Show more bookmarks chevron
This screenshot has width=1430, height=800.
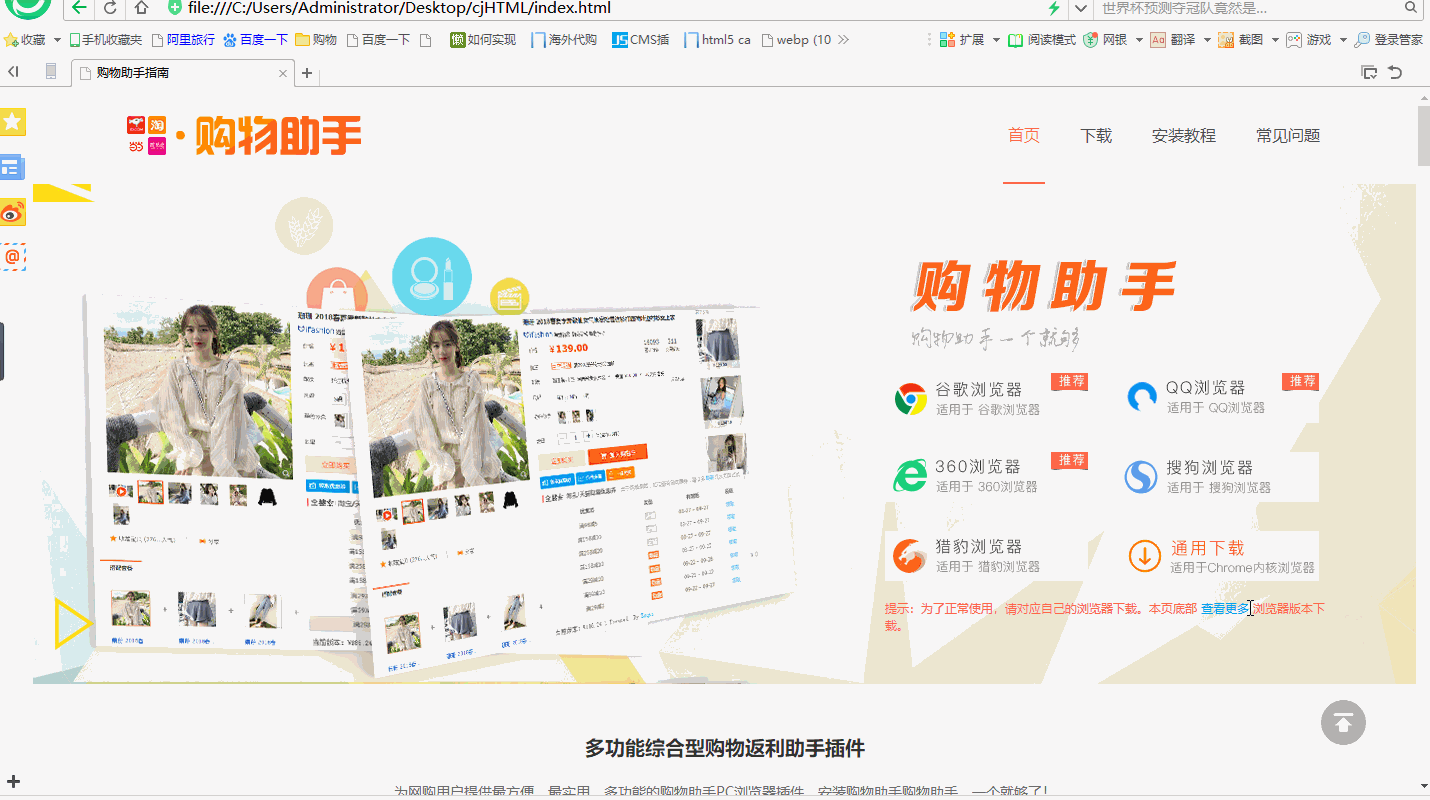click(x=843, y=40)
